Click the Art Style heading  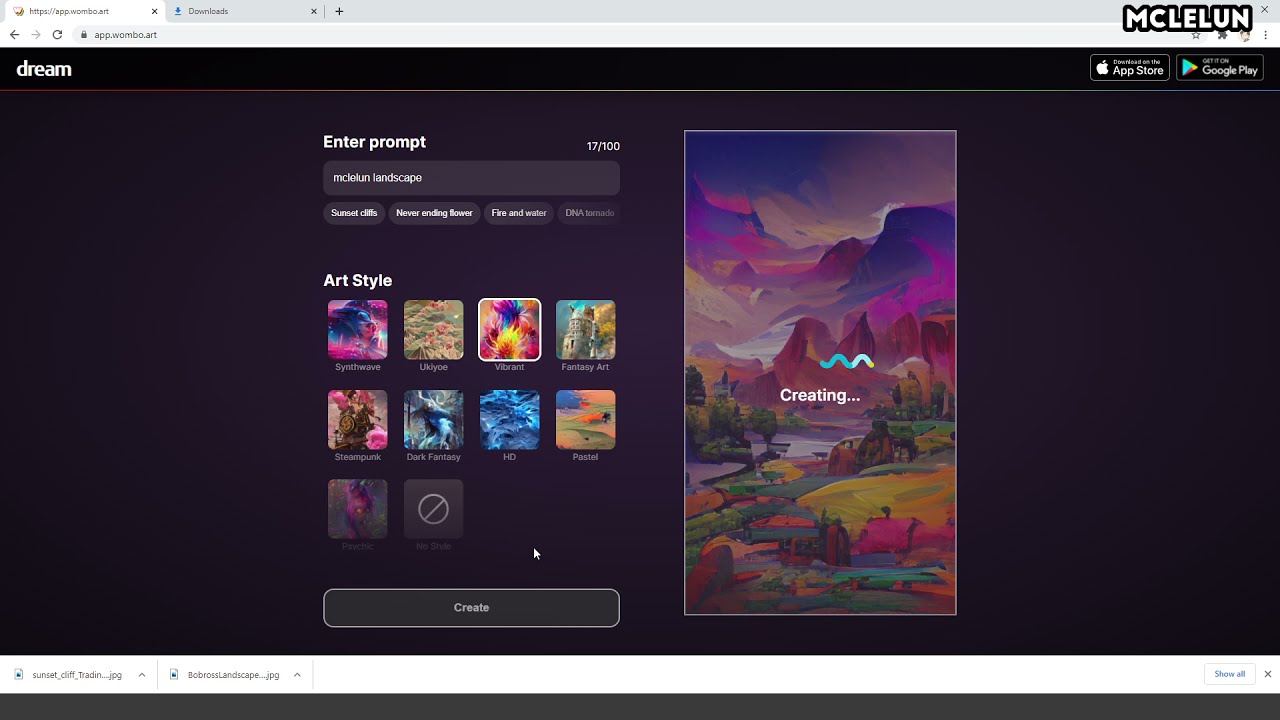[x=357, y=281]
